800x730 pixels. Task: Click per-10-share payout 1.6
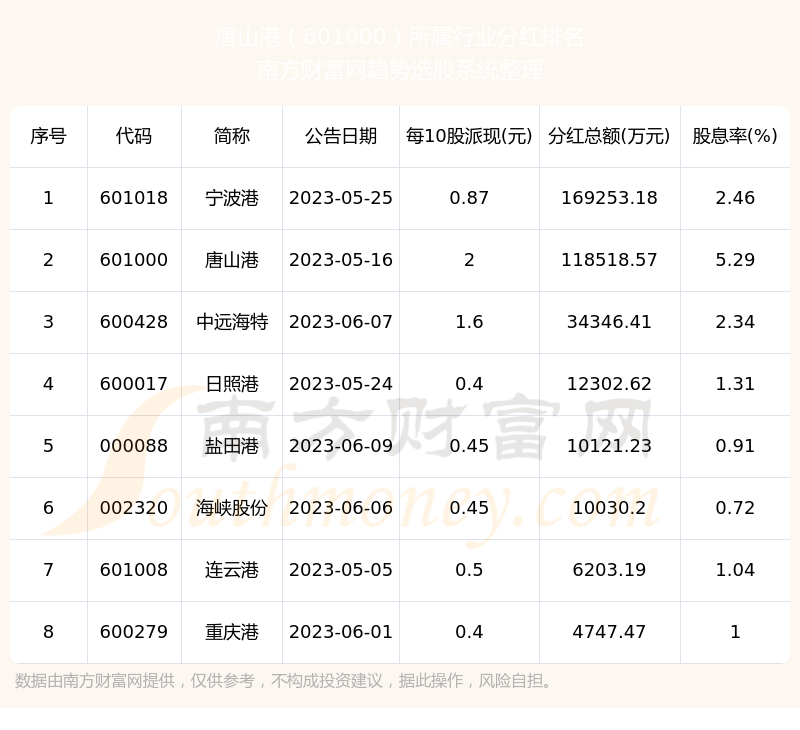[469, 322]
